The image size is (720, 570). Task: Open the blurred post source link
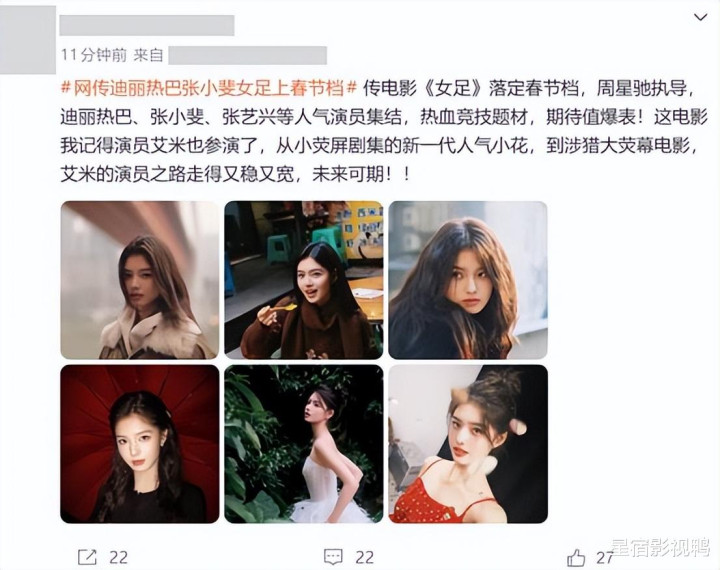(x=248, y=55)
